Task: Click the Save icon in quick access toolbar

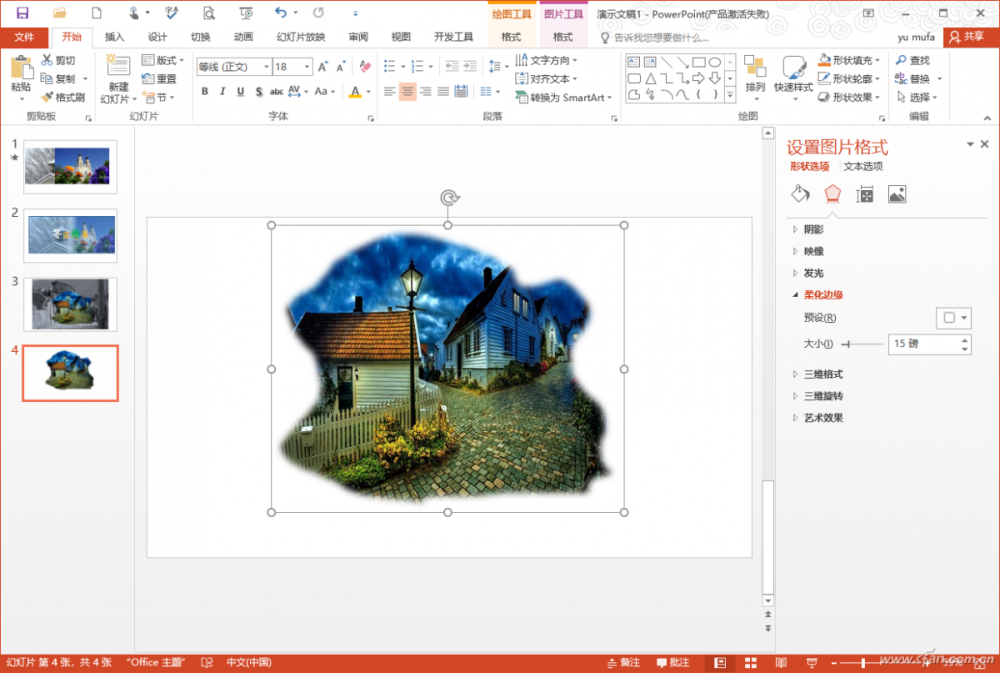Action: coord(22,13)
